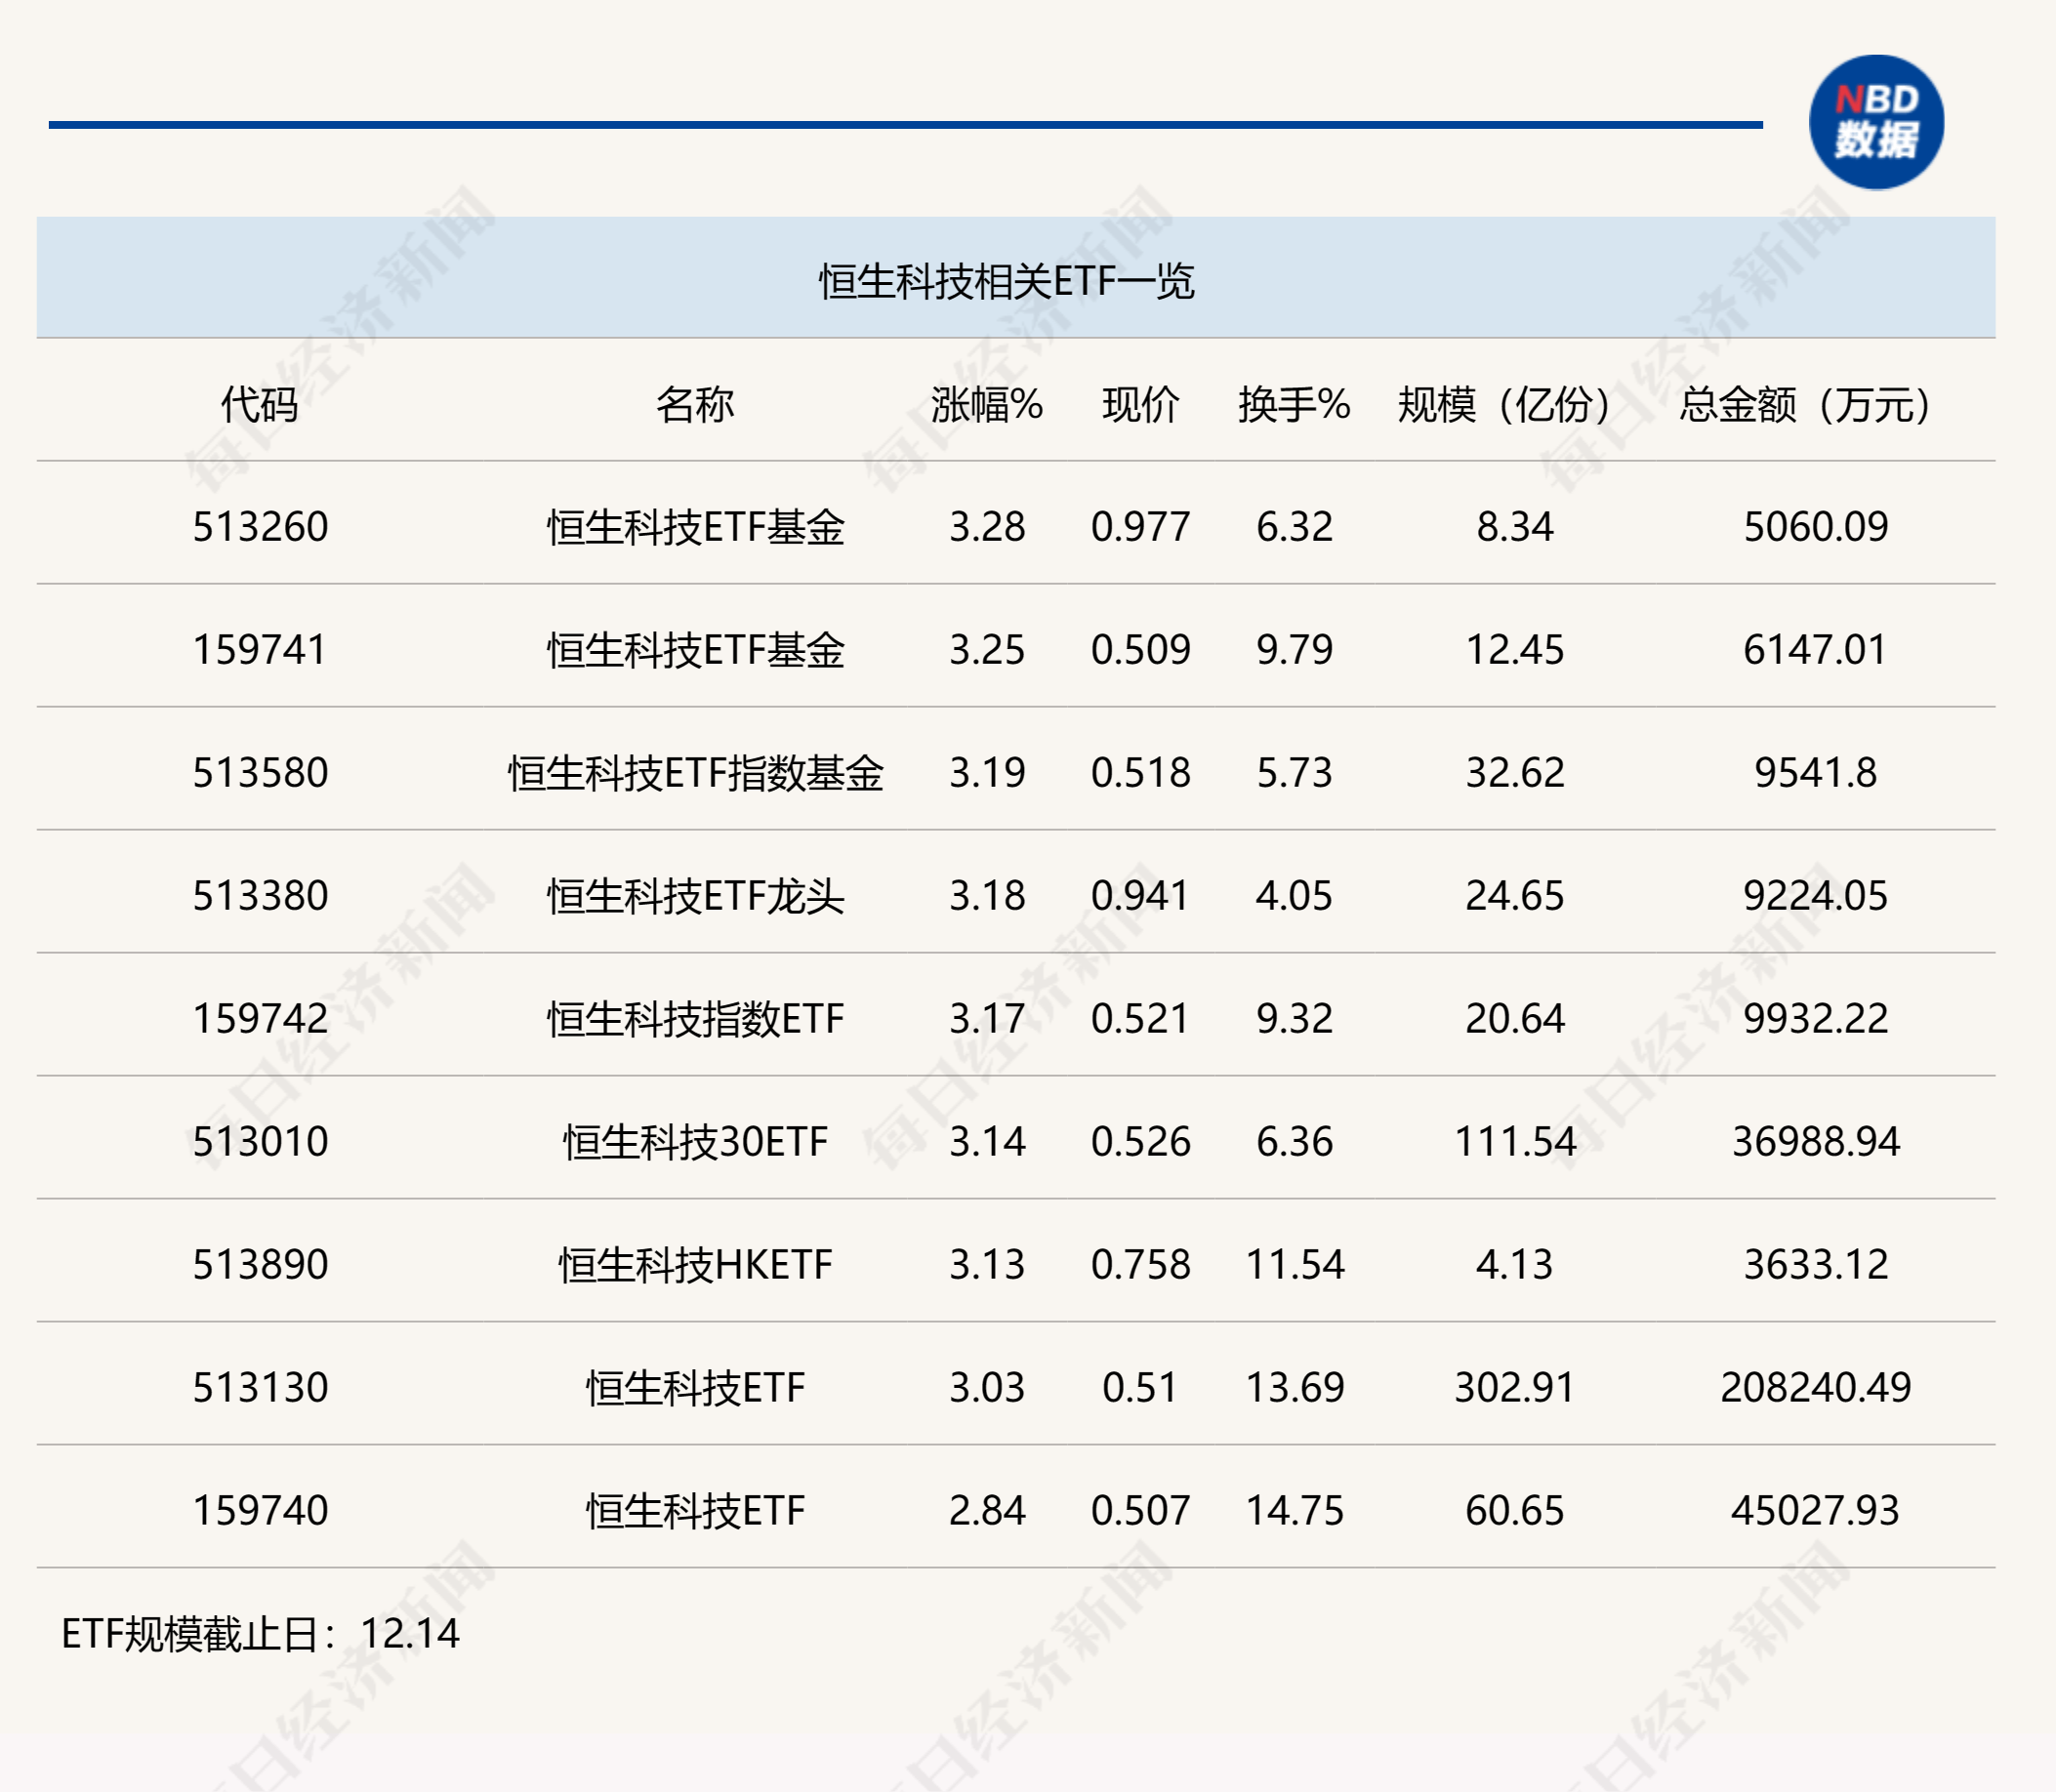Click the NBD数据 logo badge

(x=1876, y=122)
